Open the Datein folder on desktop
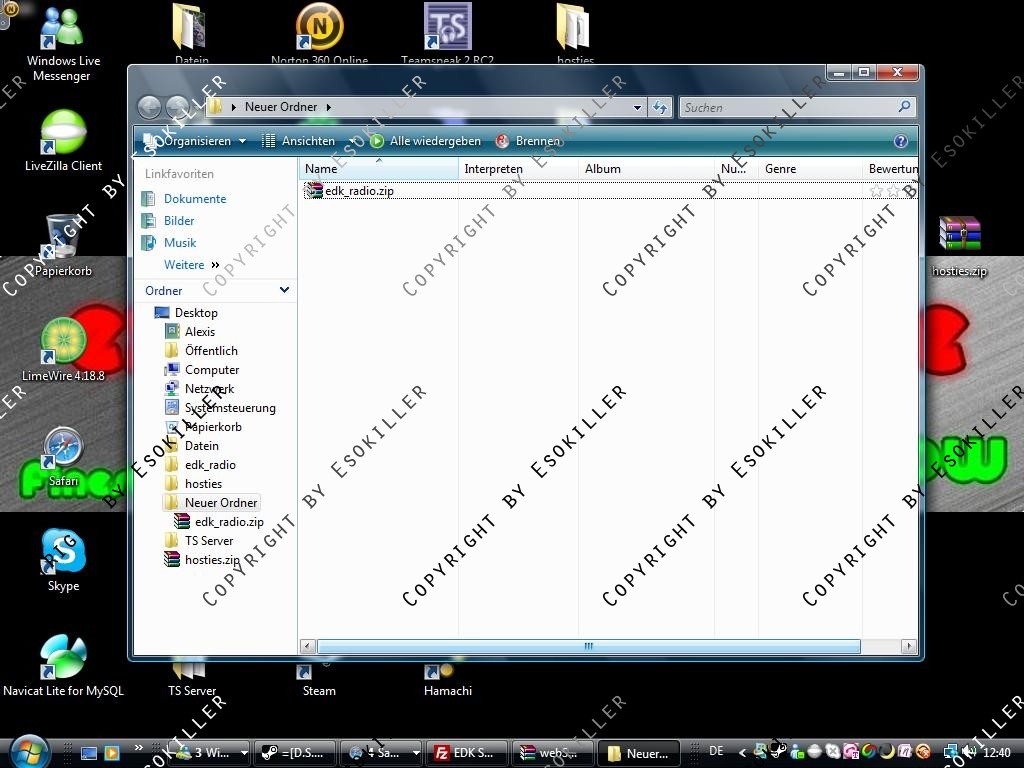Screen dimensions: 1024x768 coord(191,33)
